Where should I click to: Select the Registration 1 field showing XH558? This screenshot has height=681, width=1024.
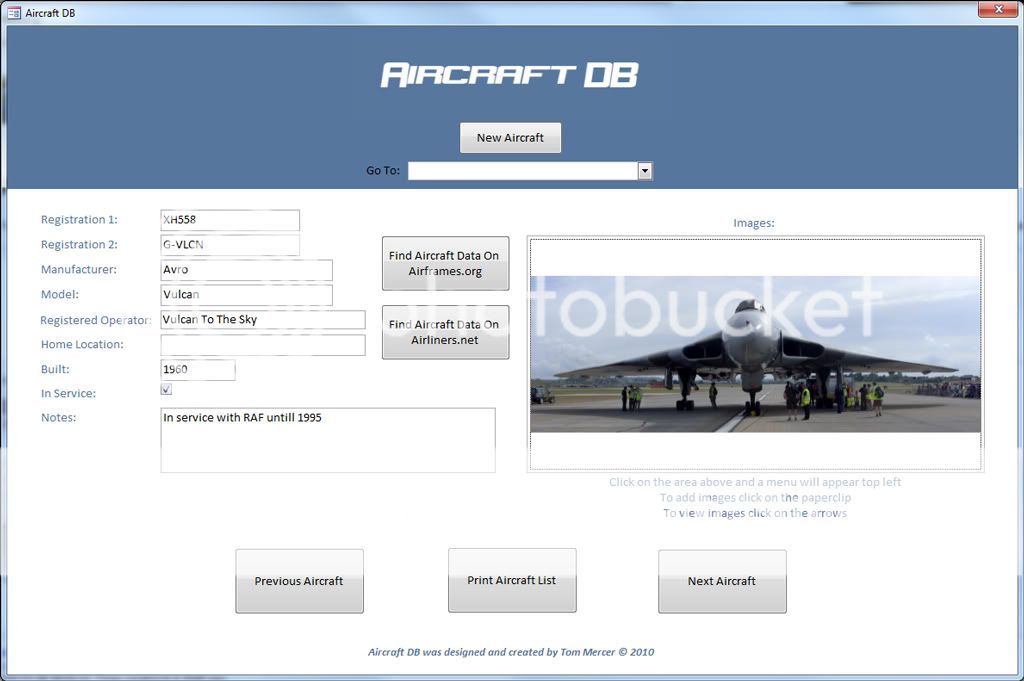click(x=230, y=220)
